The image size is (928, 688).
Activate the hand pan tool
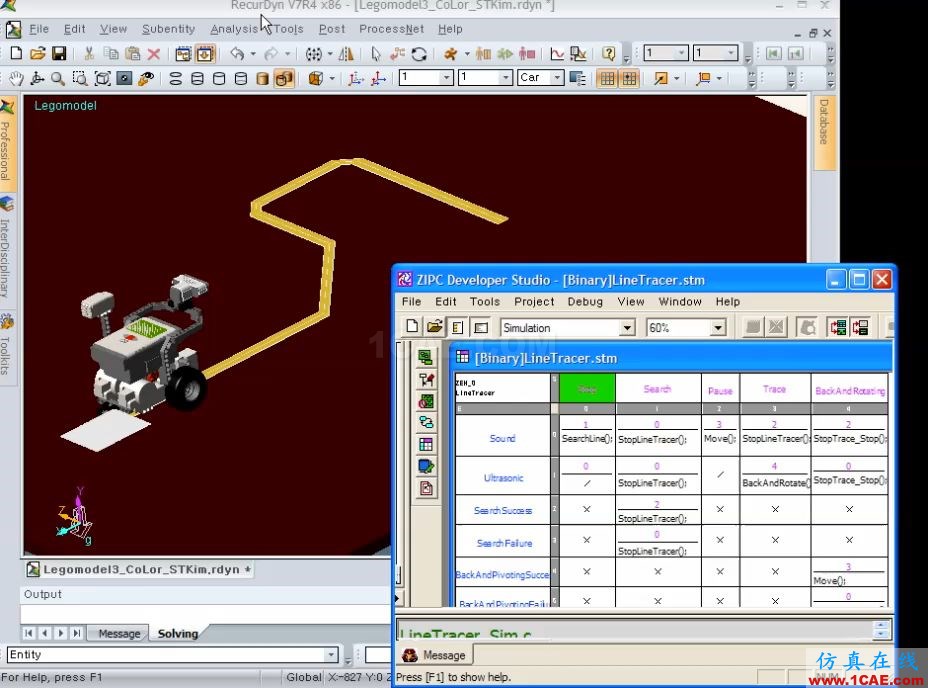[16, 78]
